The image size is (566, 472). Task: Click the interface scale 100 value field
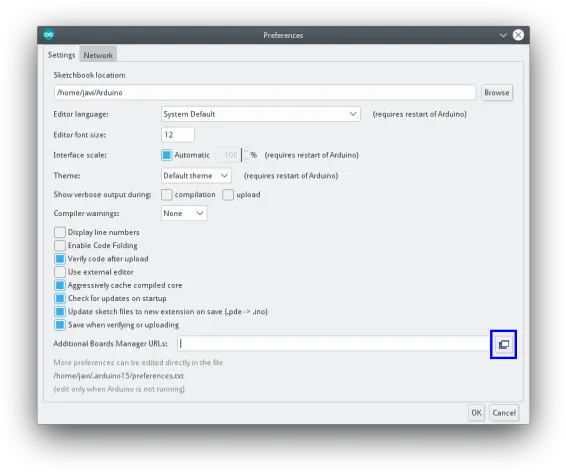click(228, 155)
